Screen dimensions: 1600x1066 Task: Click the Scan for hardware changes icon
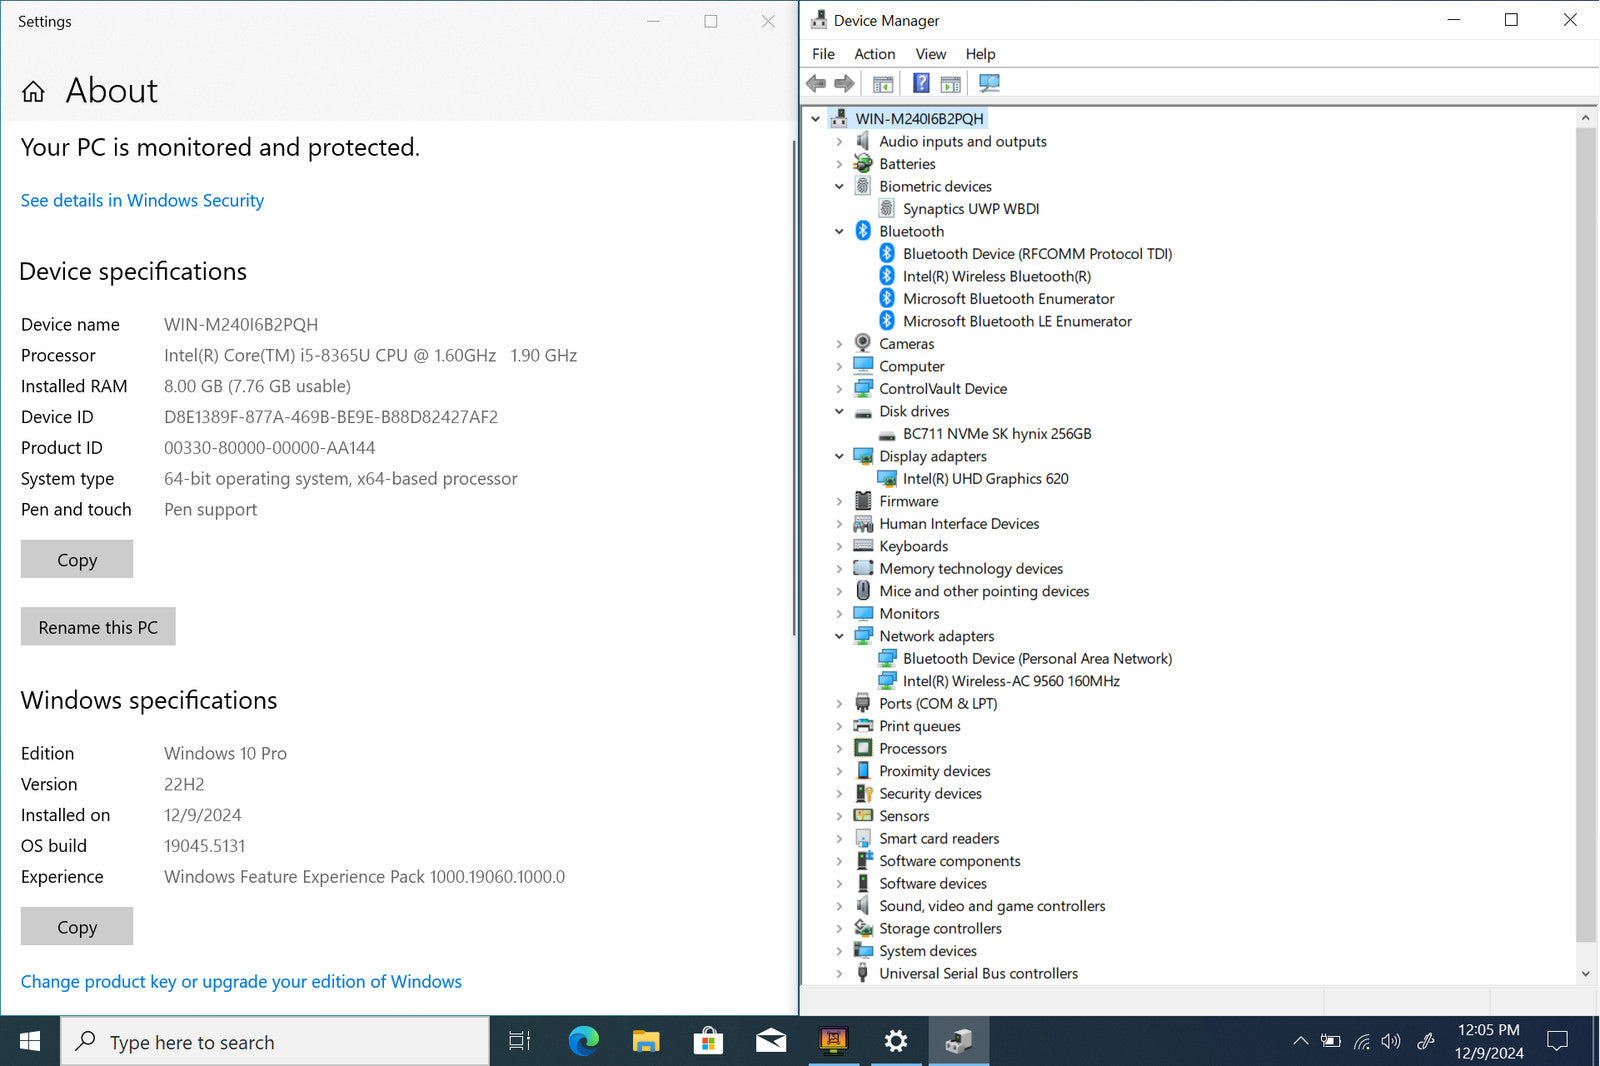pos(989,84)
